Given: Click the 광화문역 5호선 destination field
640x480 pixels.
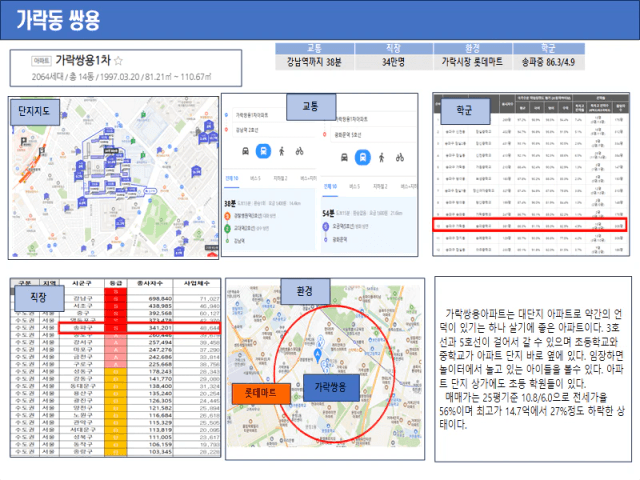Looking at the screenshot, I should click(373, 134).
